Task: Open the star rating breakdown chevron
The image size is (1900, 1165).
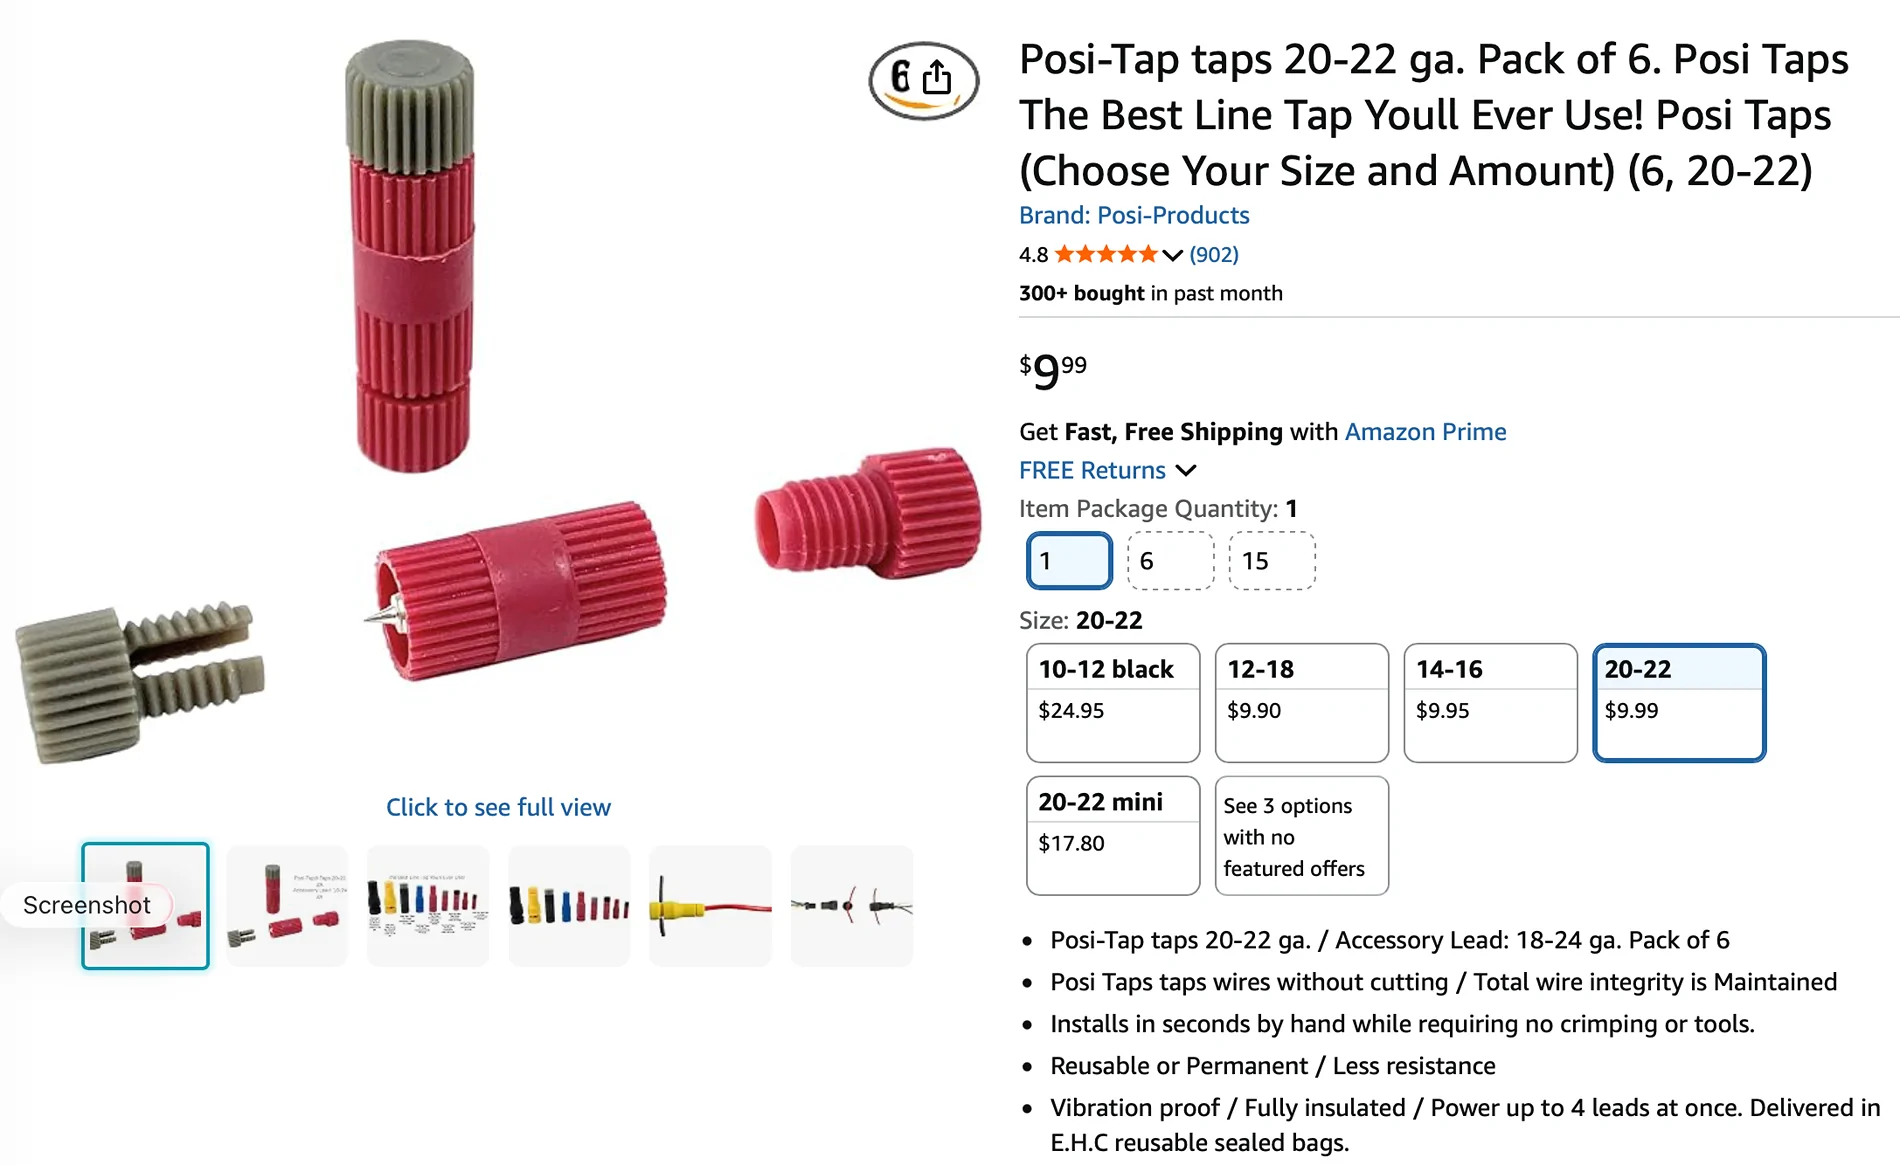Action: (1172, 255)
